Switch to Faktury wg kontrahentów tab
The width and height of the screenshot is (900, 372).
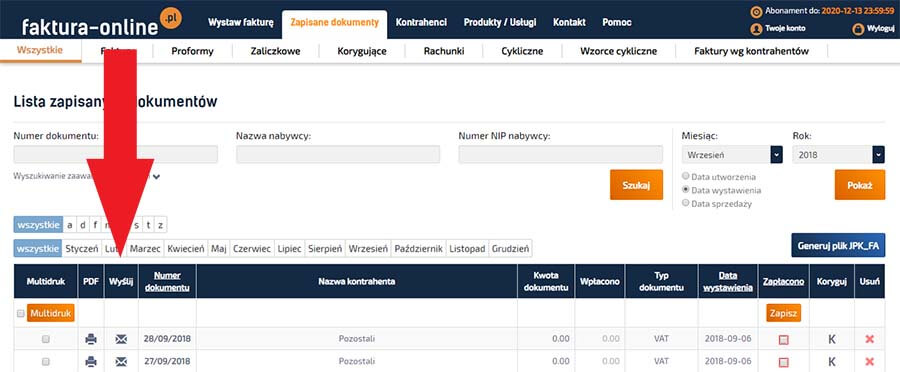[751, 51]
